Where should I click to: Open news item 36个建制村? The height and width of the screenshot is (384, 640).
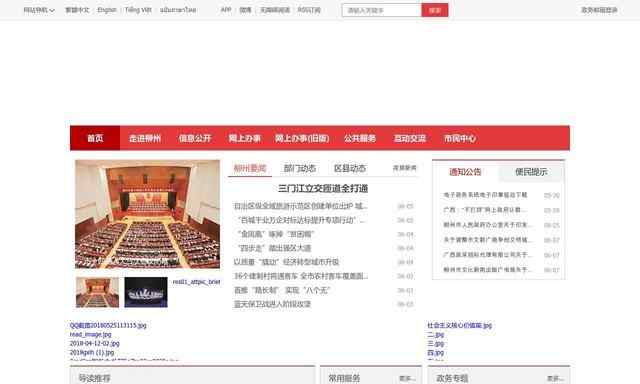tap(301, 276)
